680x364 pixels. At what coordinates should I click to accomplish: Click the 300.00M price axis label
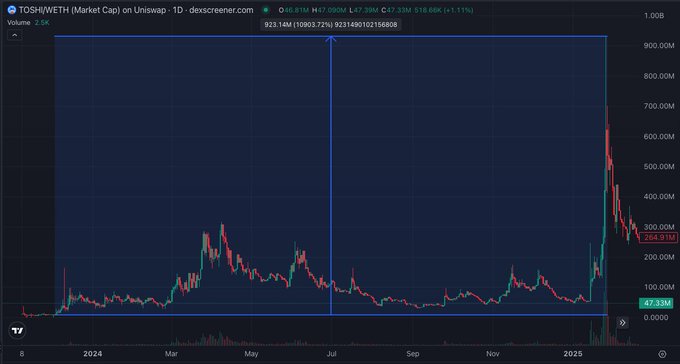tap(659, 226)
